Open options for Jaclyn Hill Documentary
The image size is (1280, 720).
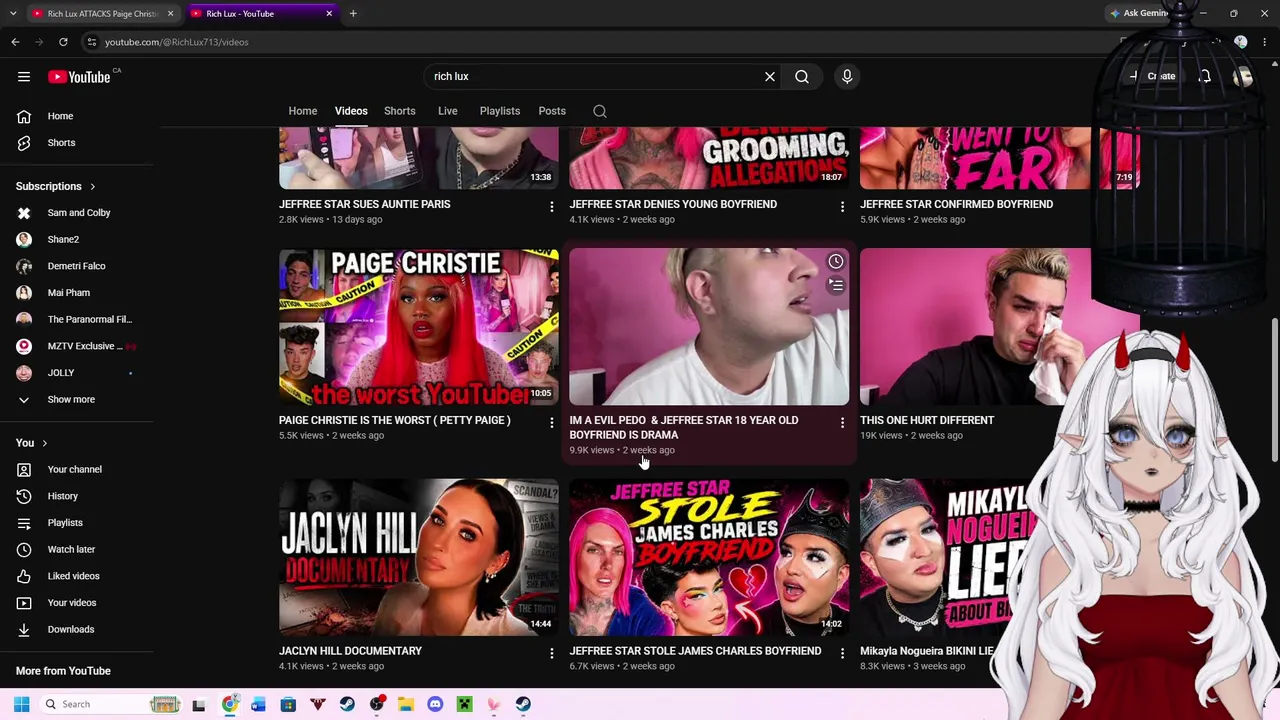(551, 653)
